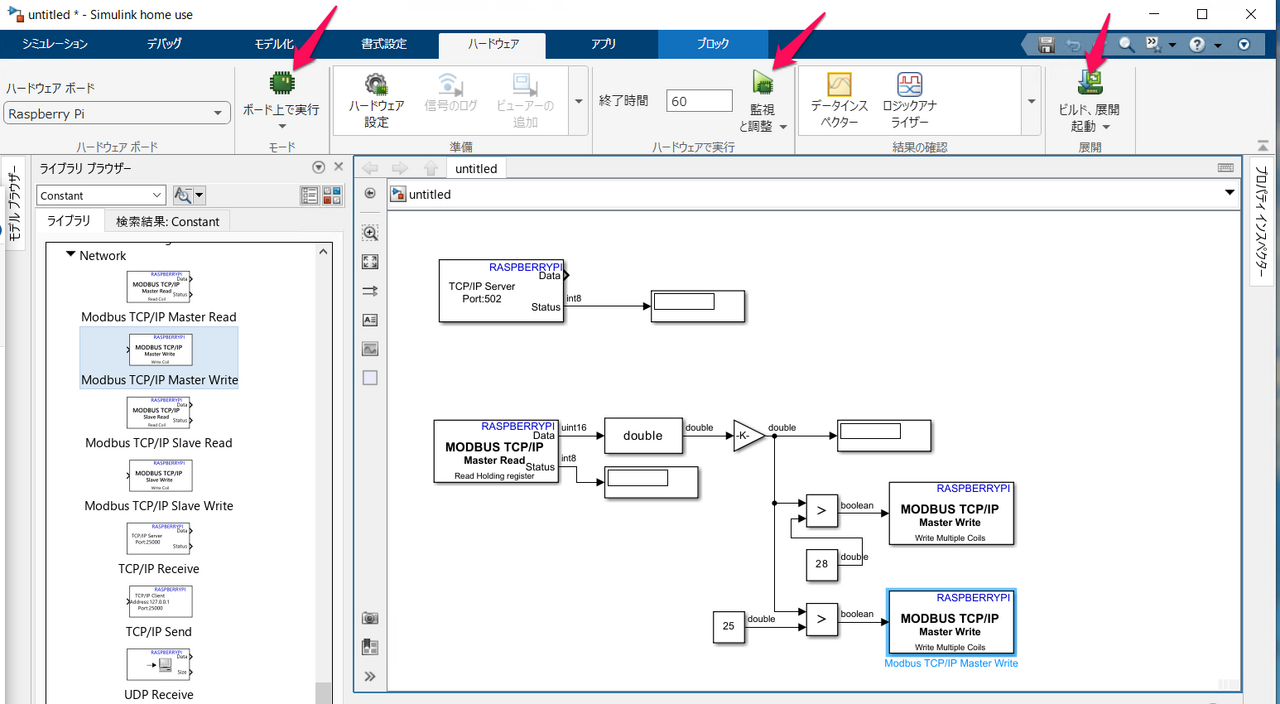The width and height of the screenshot is (1280, 704).
Task: Launch the Data Inspector (データインスペクター)
Action: click(838, 85)
